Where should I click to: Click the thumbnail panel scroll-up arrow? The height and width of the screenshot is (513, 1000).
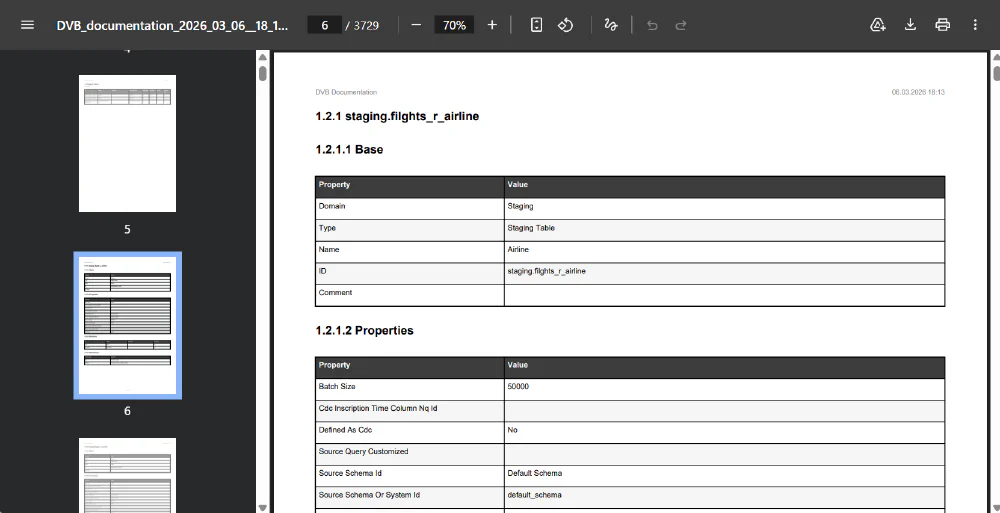click(x=263, y=57)
